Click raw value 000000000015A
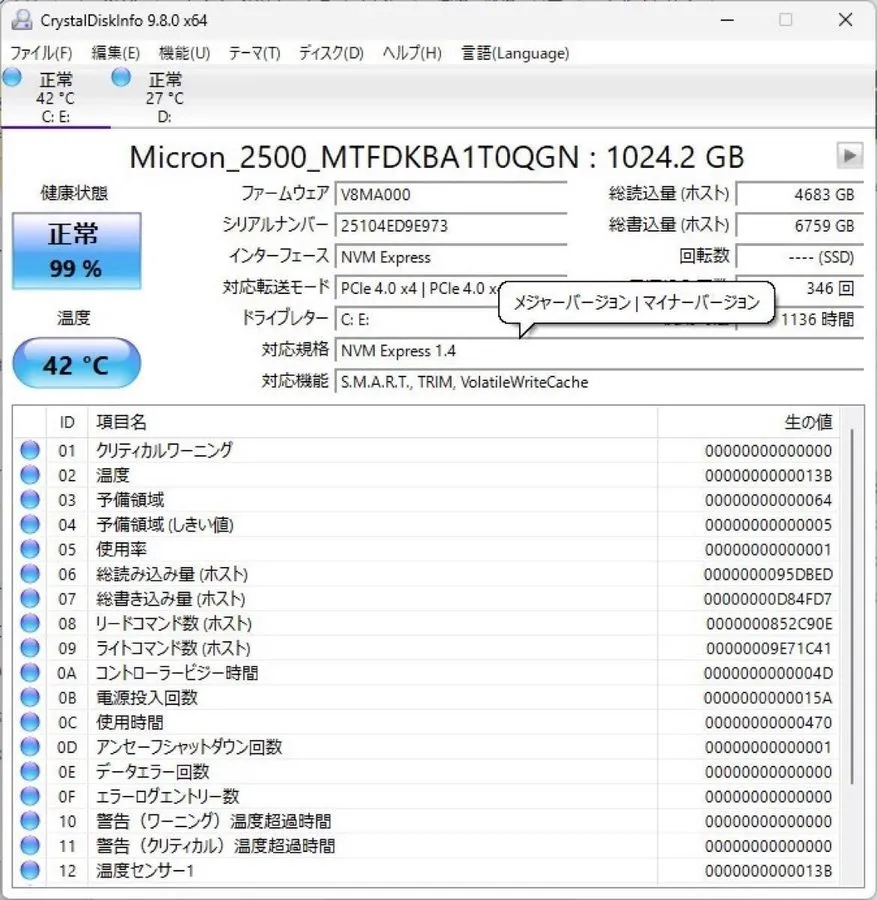The height and width of the screenshot is (900, 877). (768, 698)
